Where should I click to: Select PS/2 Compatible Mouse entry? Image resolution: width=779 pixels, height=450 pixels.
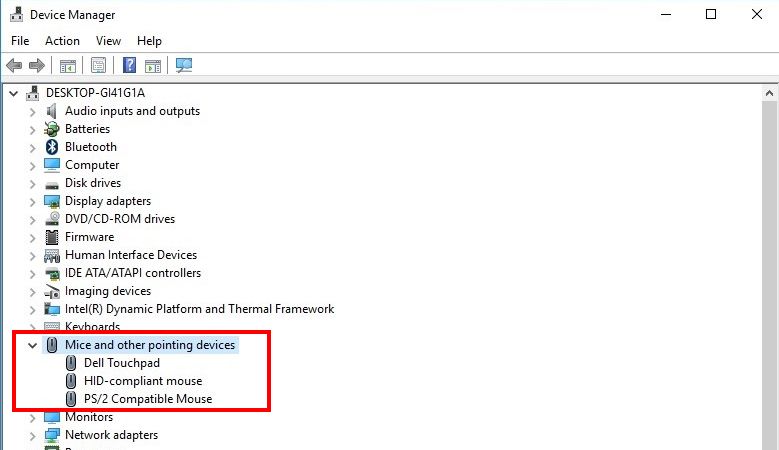pos(148,399)
